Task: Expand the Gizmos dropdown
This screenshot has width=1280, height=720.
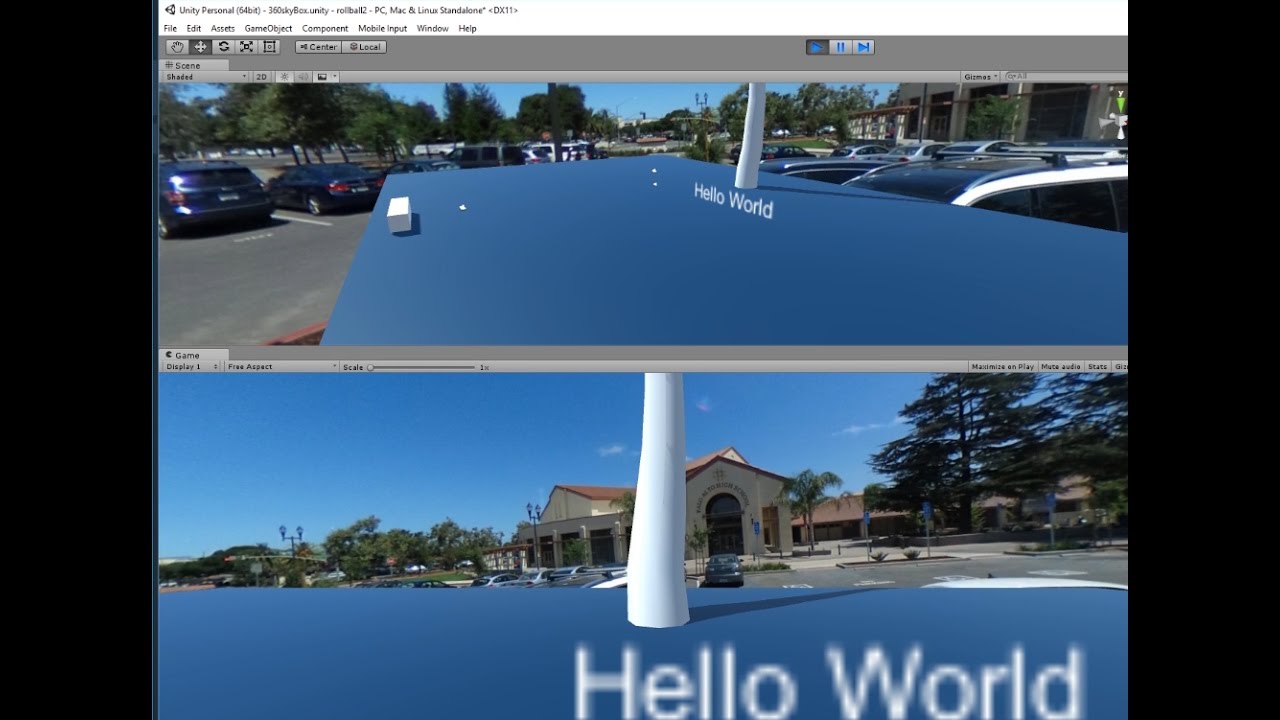Action: 980,77
